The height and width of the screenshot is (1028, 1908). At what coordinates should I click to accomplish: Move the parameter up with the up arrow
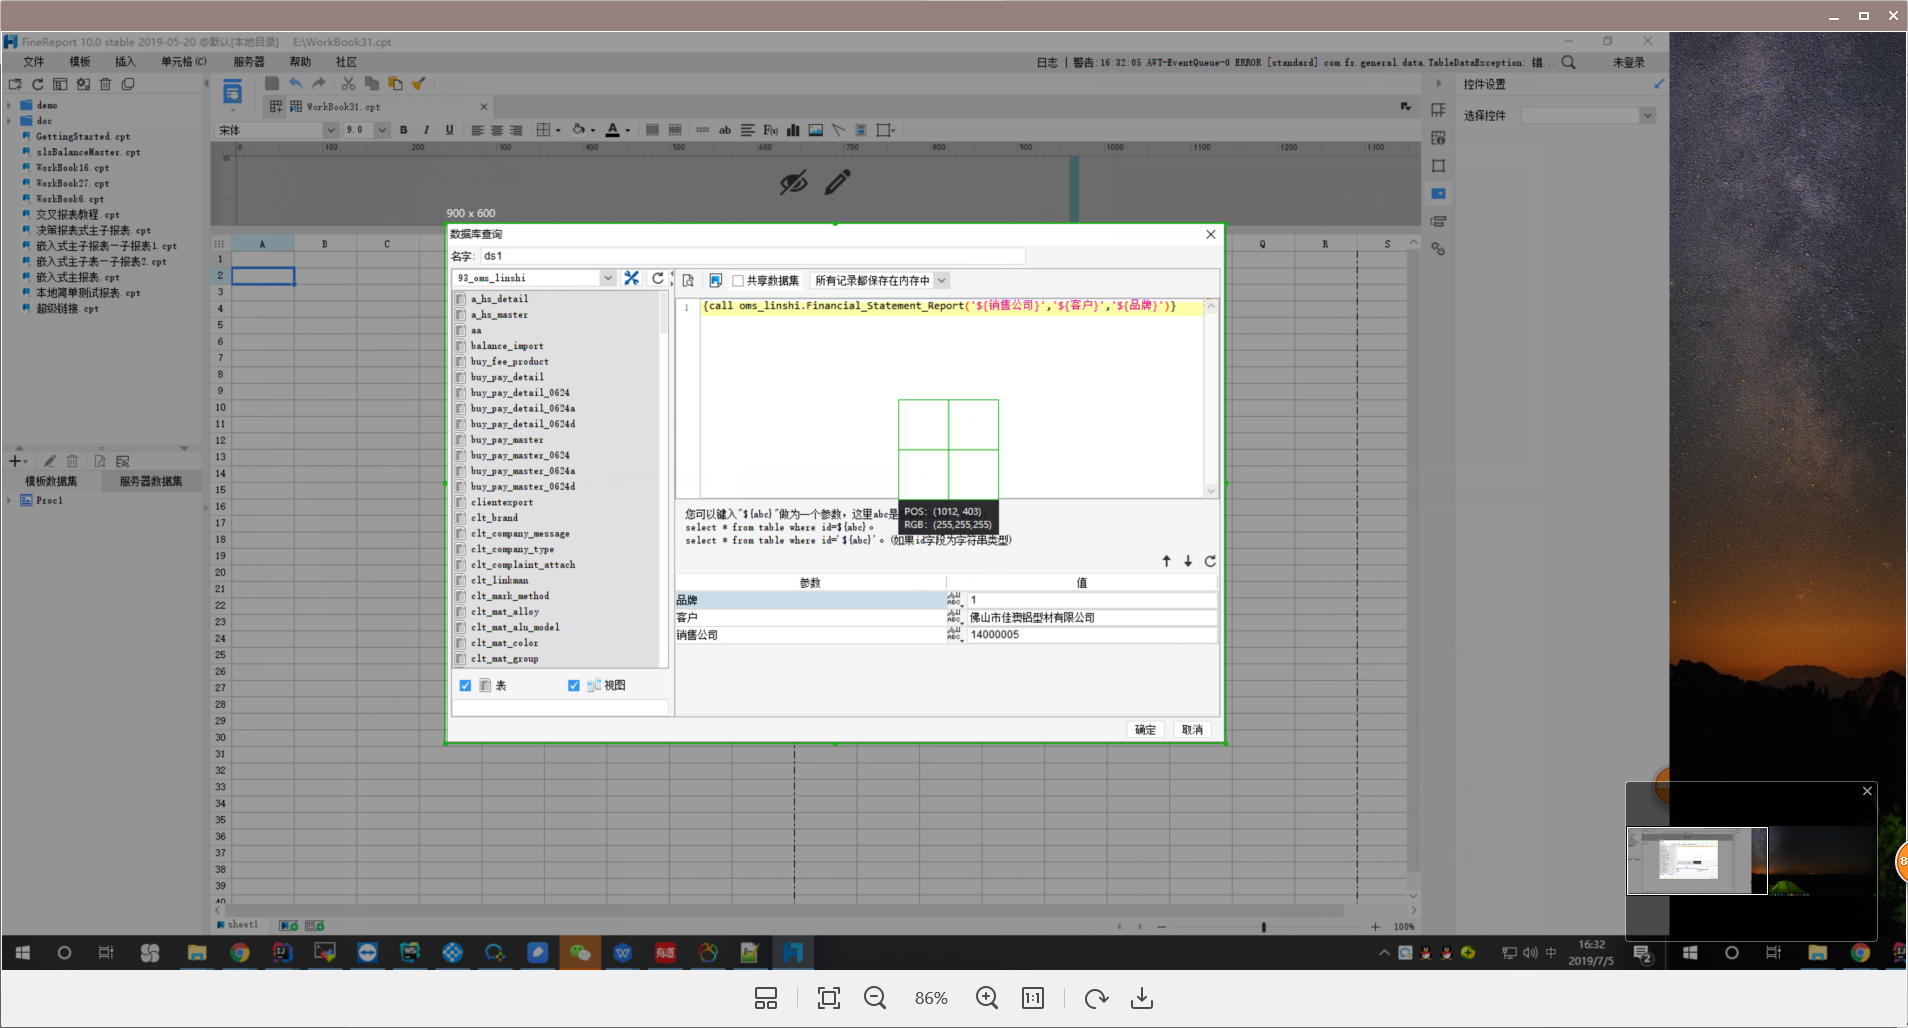pos(1166,561)
